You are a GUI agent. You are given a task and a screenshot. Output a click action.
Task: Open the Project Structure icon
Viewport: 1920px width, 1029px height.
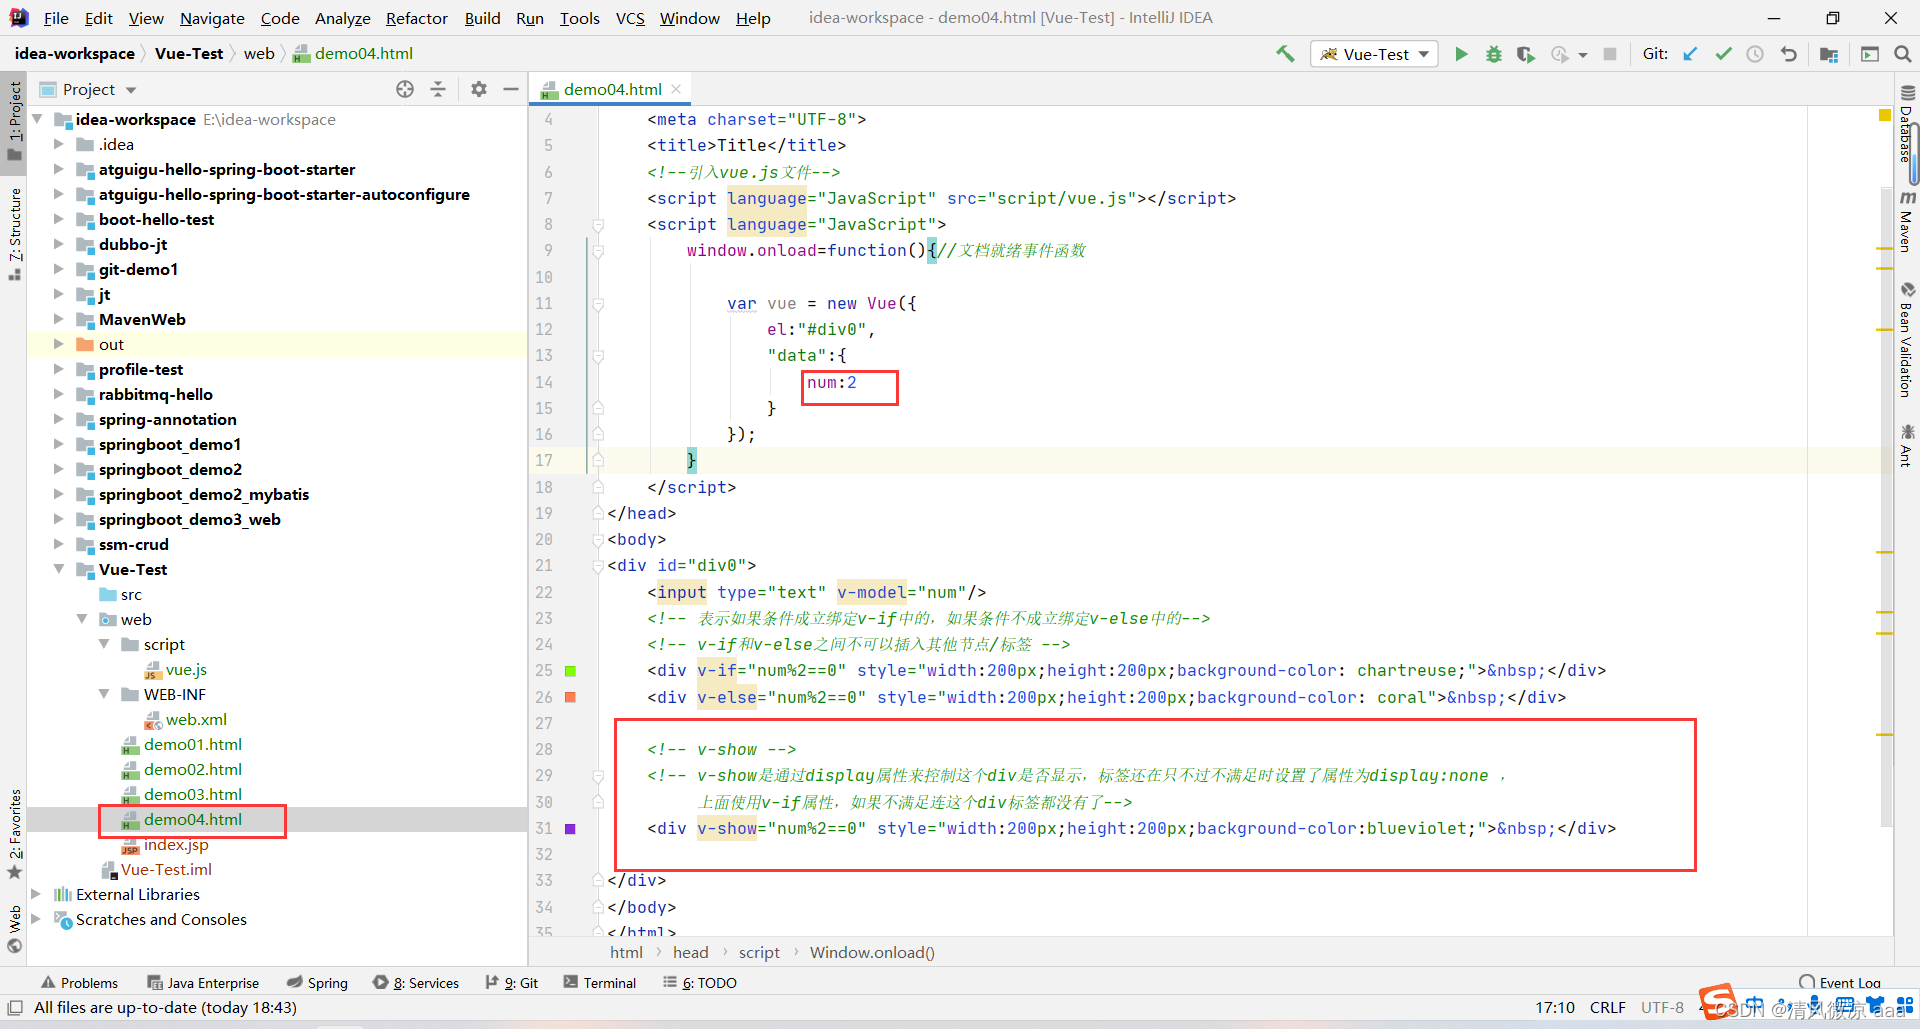coord(1829,54)
